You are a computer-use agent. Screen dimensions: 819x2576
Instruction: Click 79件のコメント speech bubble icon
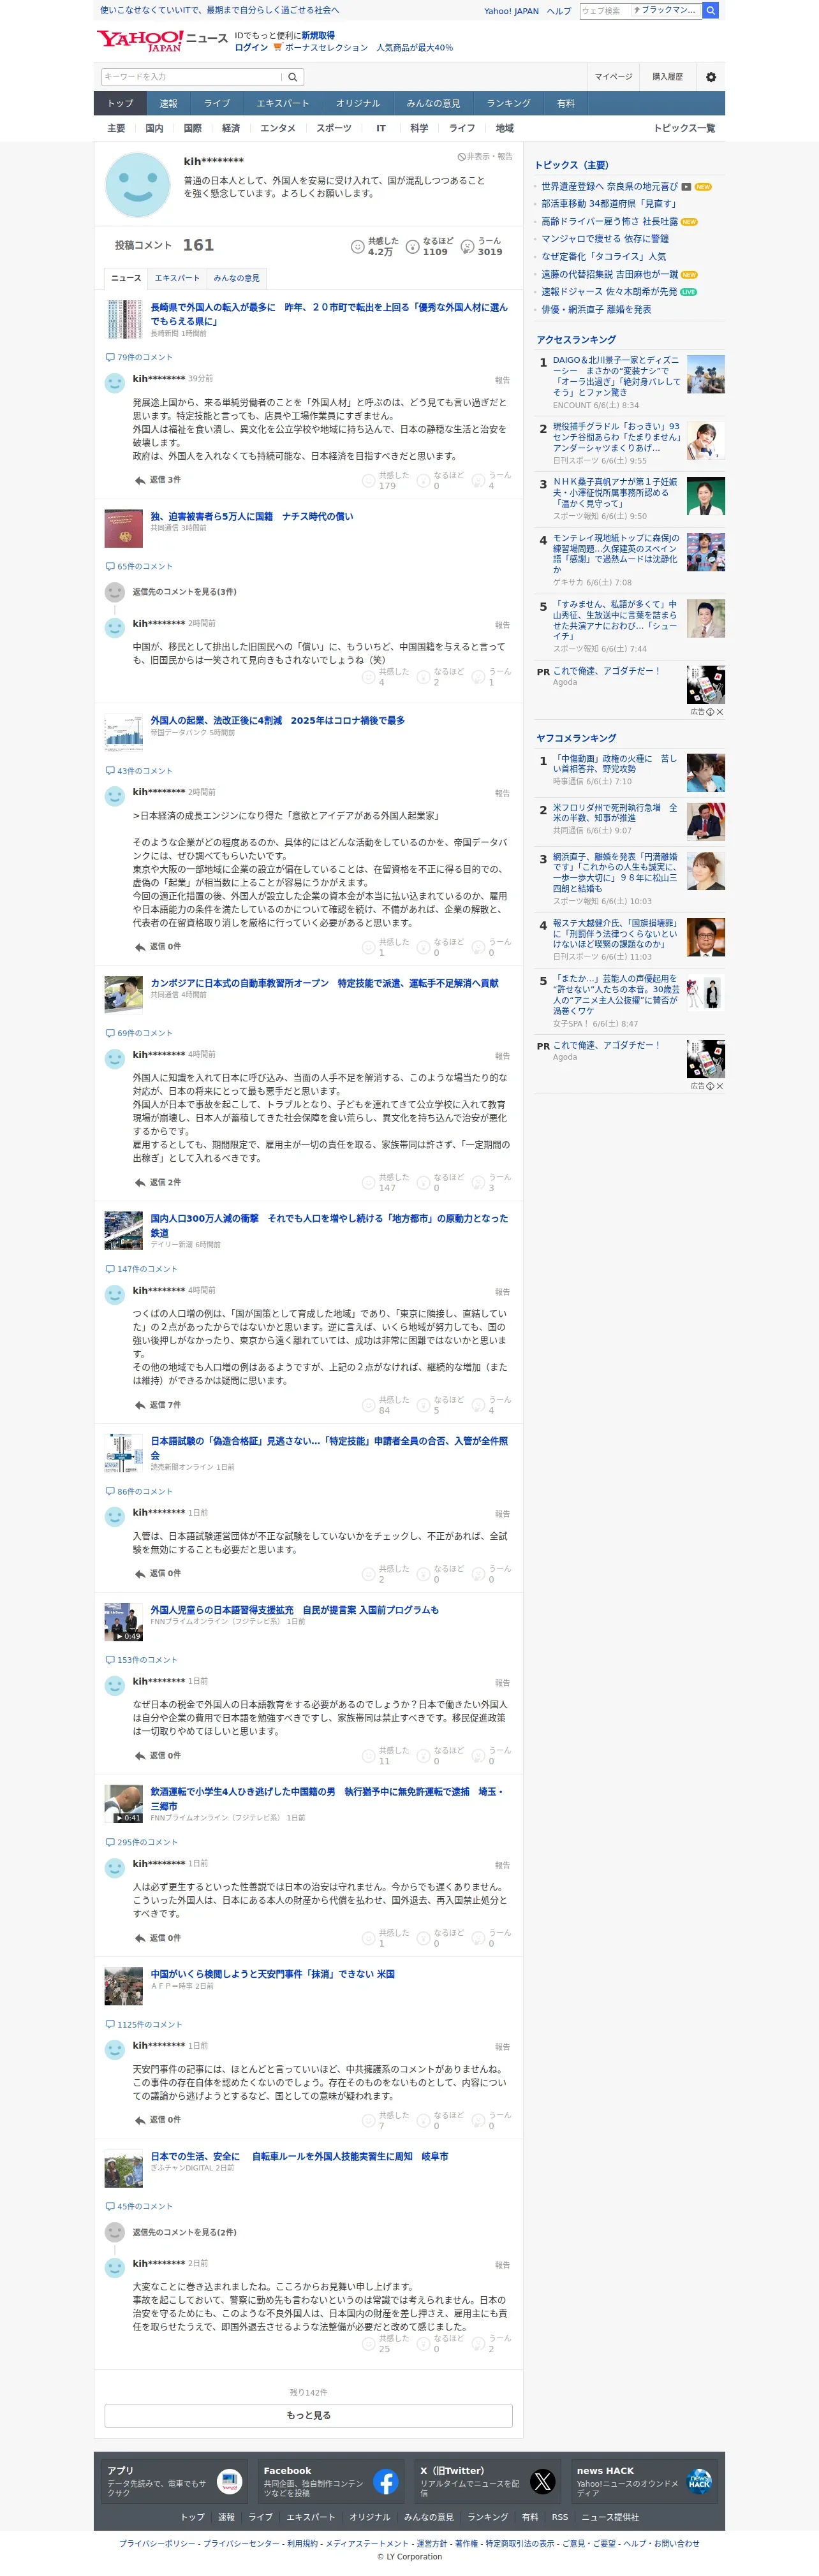point(110,357)
